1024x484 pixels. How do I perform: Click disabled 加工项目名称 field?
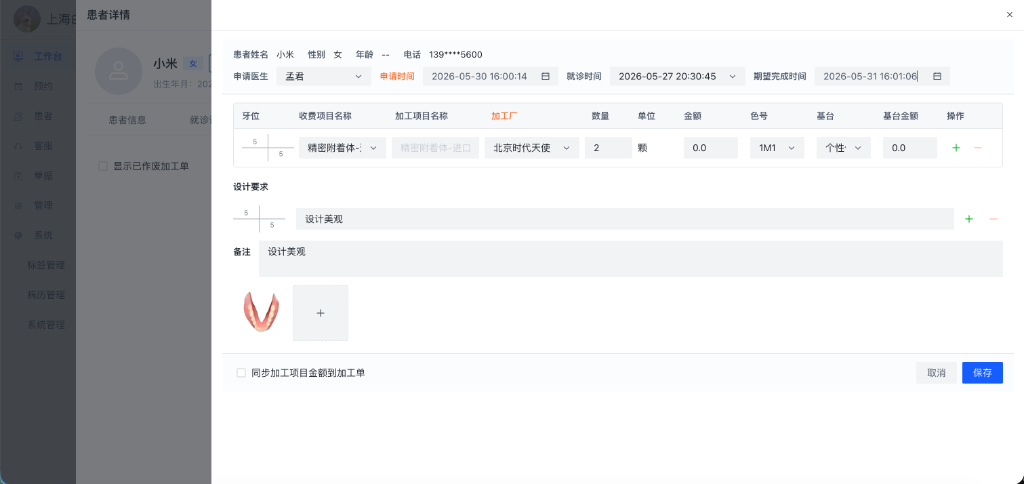435,148
